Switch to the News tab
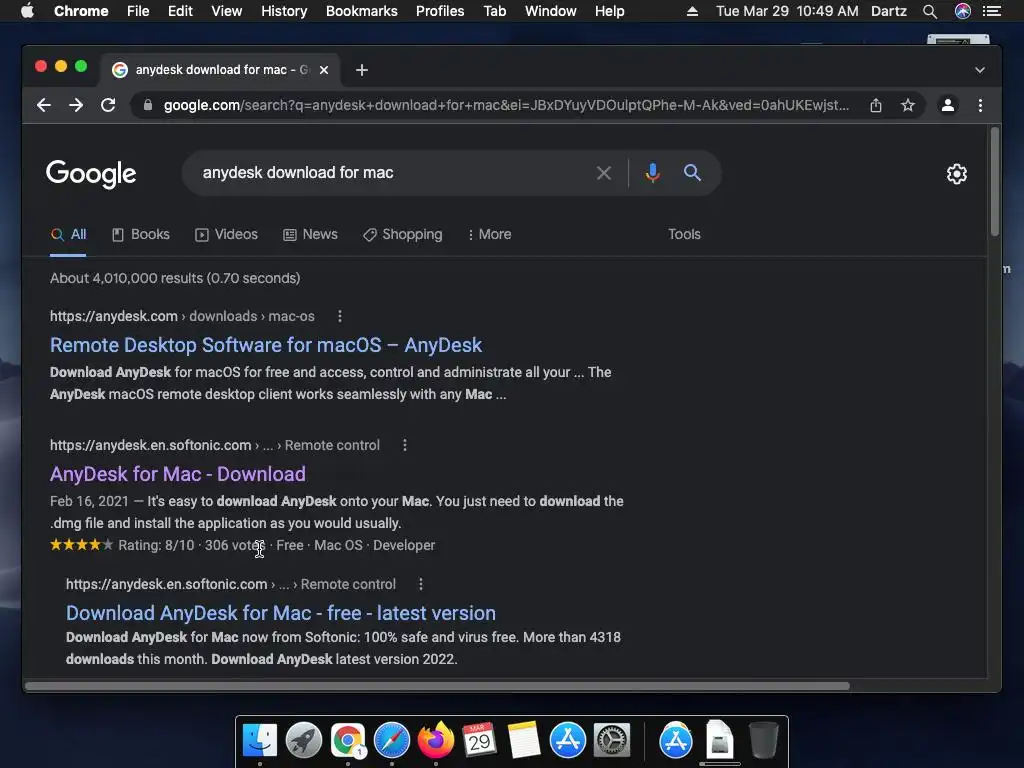This screenshot has width=1024, height=768. click(x=310, y=234)
